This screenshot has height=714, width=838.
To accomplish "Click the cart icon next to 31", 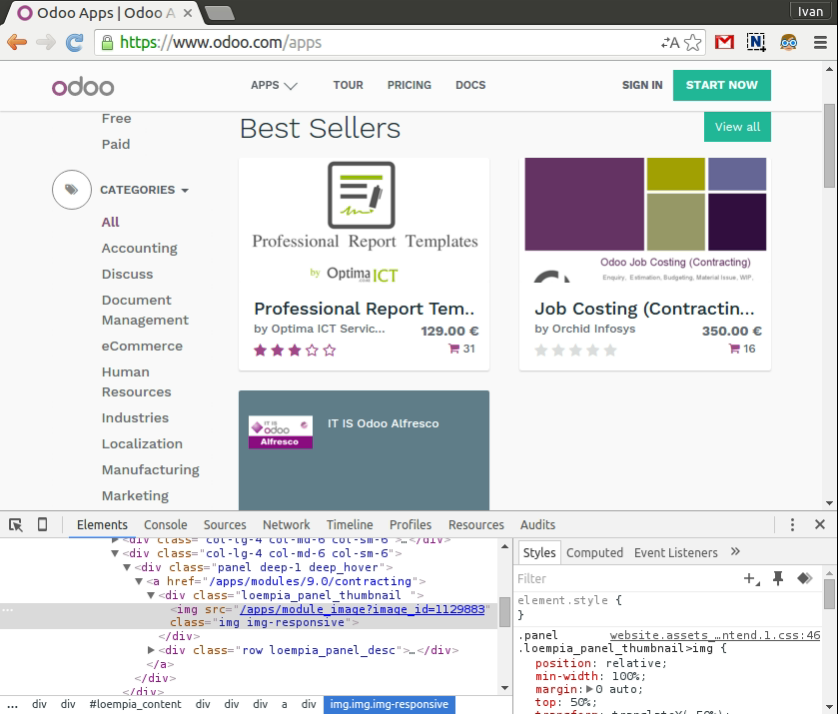I will click(x=454, y=348).
